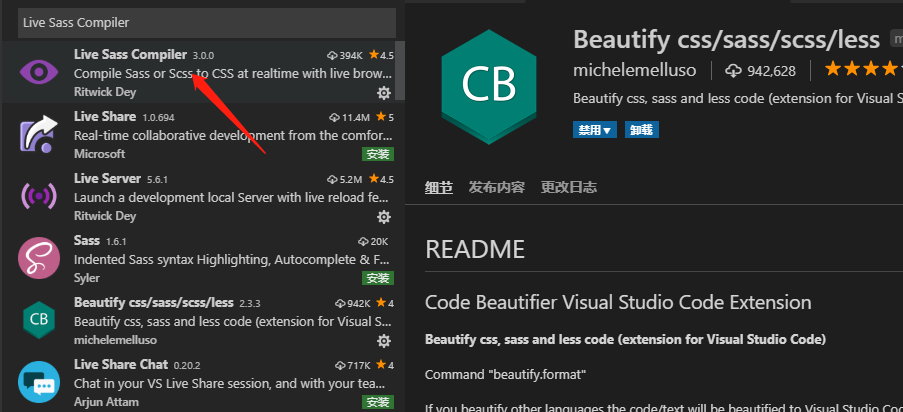The image size is (903, 412).
Task: Click the star rating in Beautify detail header
Action: click(x=863, y=70)
